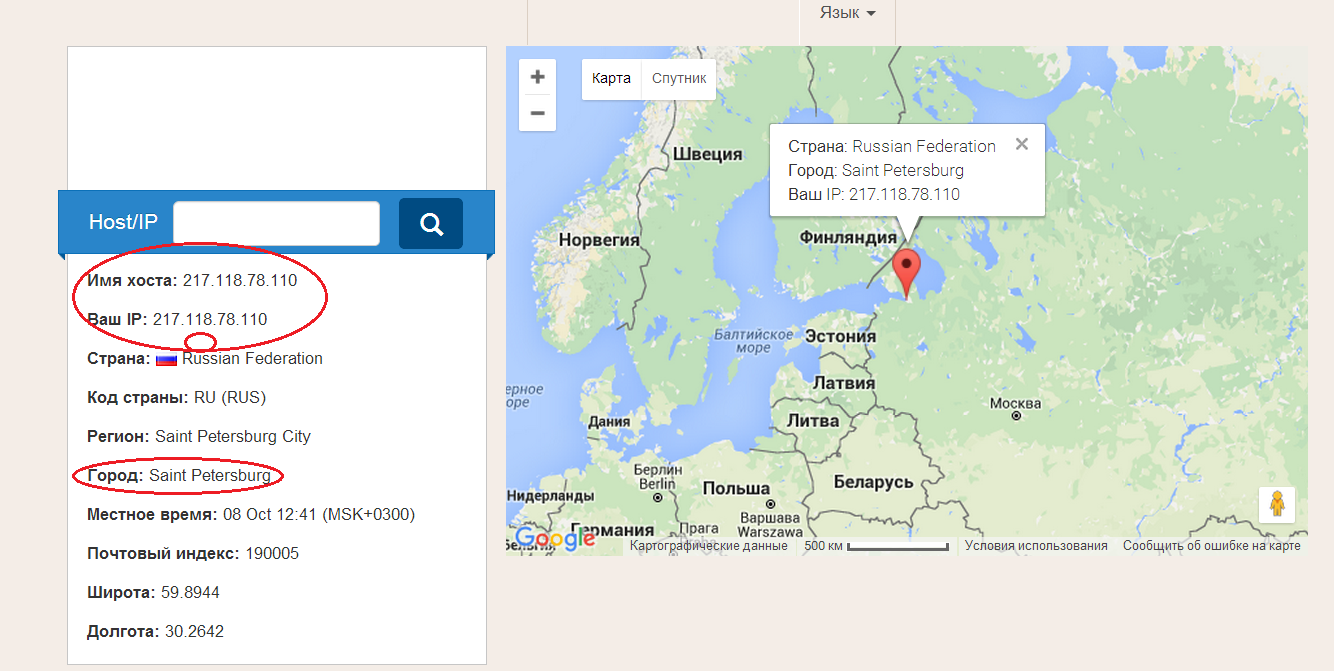Click the Saint Petersburg value in Город row
The width and height of the screenshot is (1334, 671).
coord(210,475)
